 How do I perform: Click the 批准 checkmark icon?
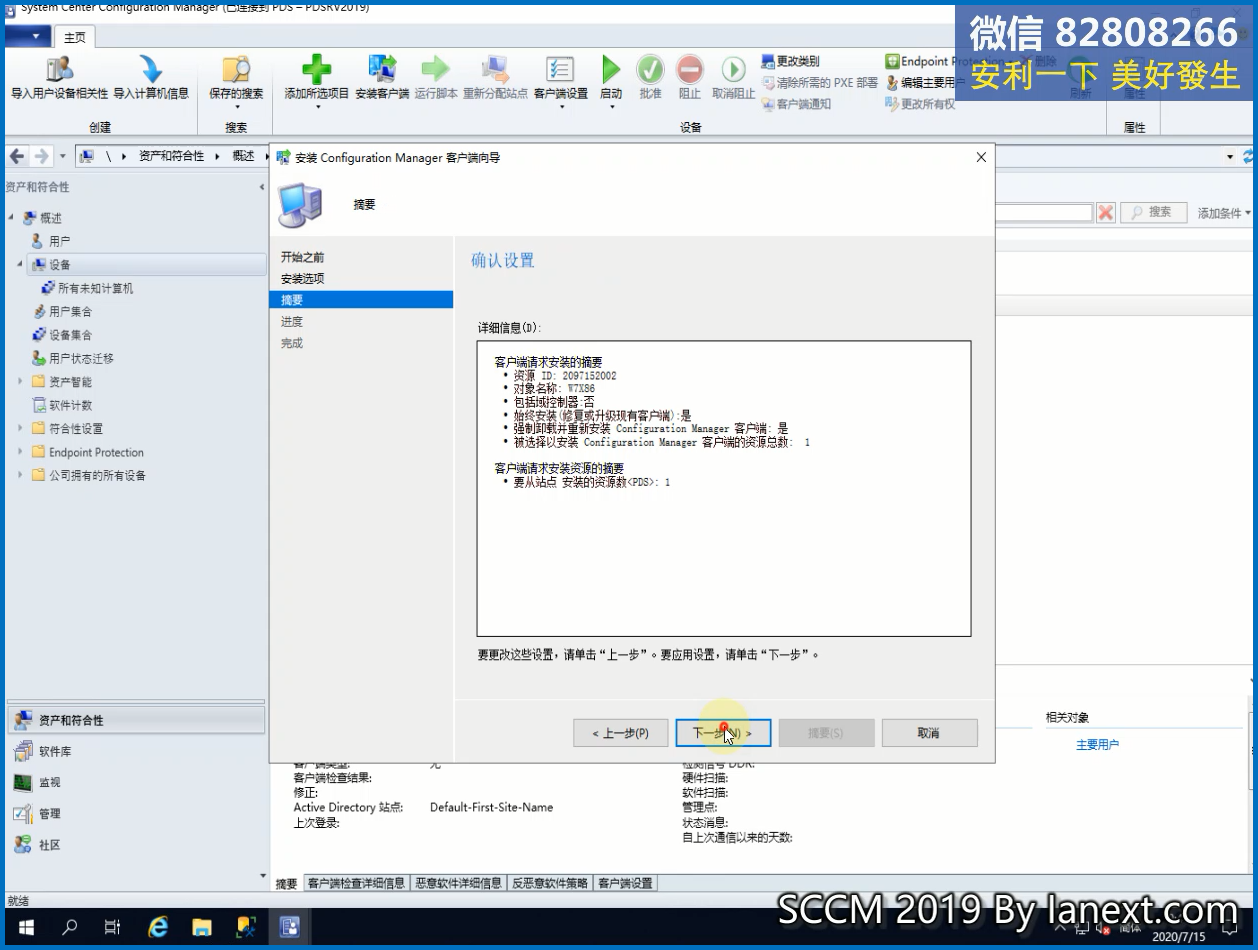tap(651, 69)
